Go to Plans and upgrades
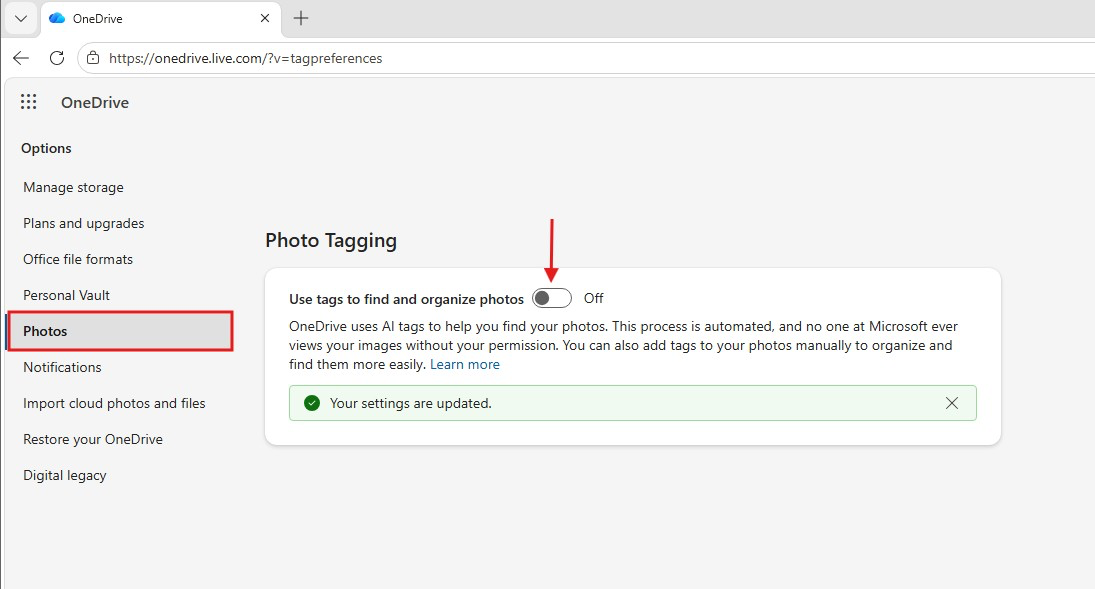 (x=84, y=223)
